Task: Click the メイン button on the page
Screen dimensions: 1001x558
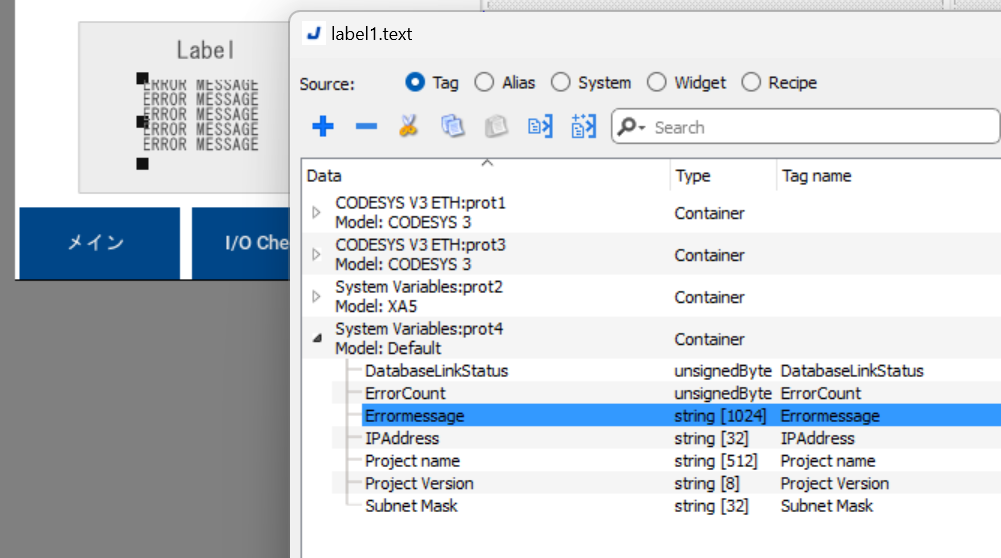Action: tap(99, 243)
